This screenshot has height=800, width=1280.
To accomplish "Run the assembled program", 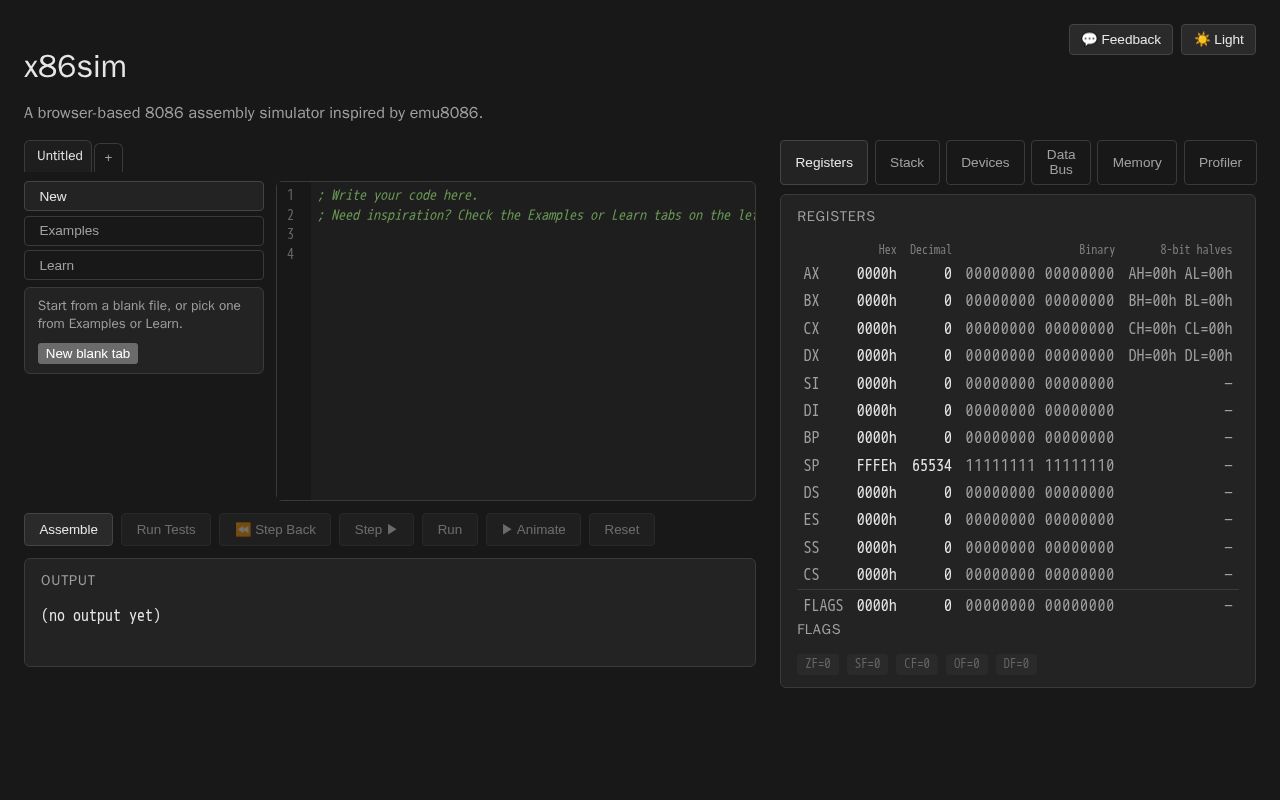I will click(450, 530).
